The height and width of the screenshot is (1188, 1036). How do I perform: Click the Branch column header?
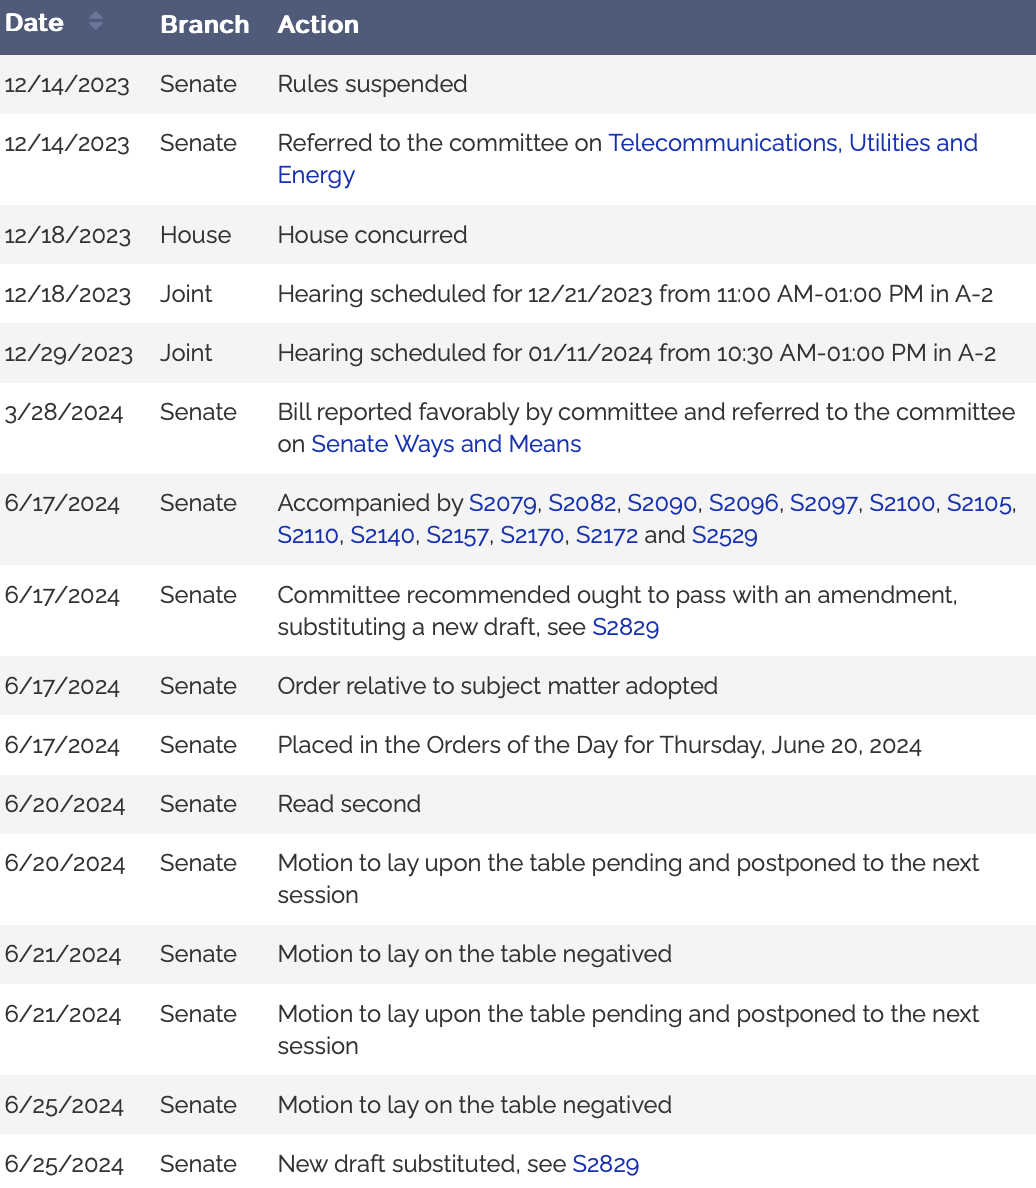[204, 25]
